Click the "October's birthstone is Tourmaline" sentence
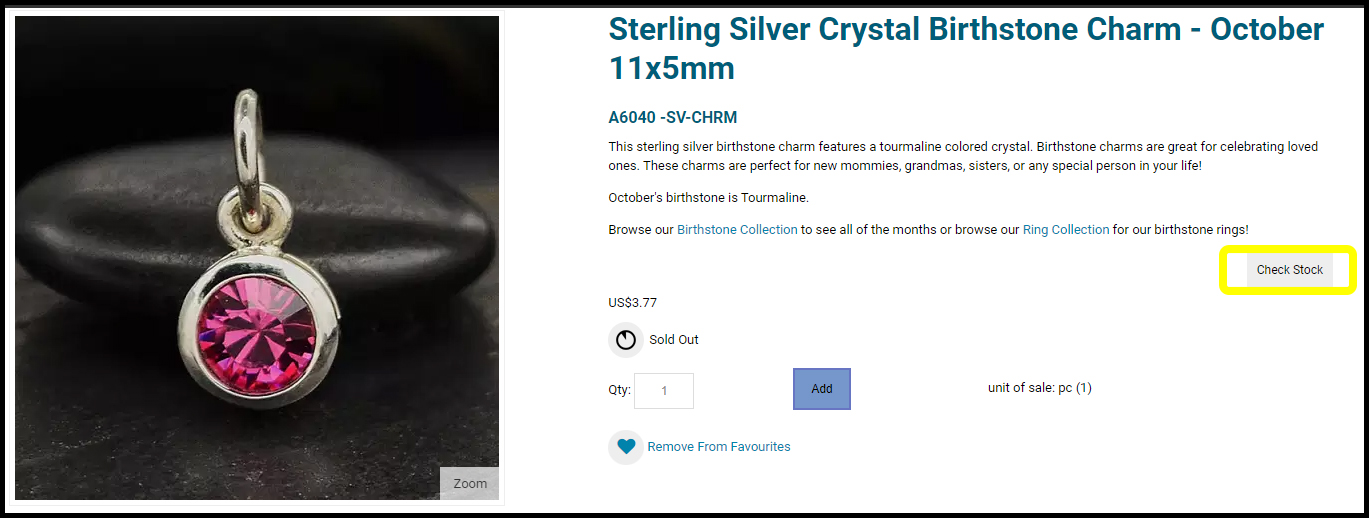Viewport: 1369px width, 518px height. click(x=708, y=198)
